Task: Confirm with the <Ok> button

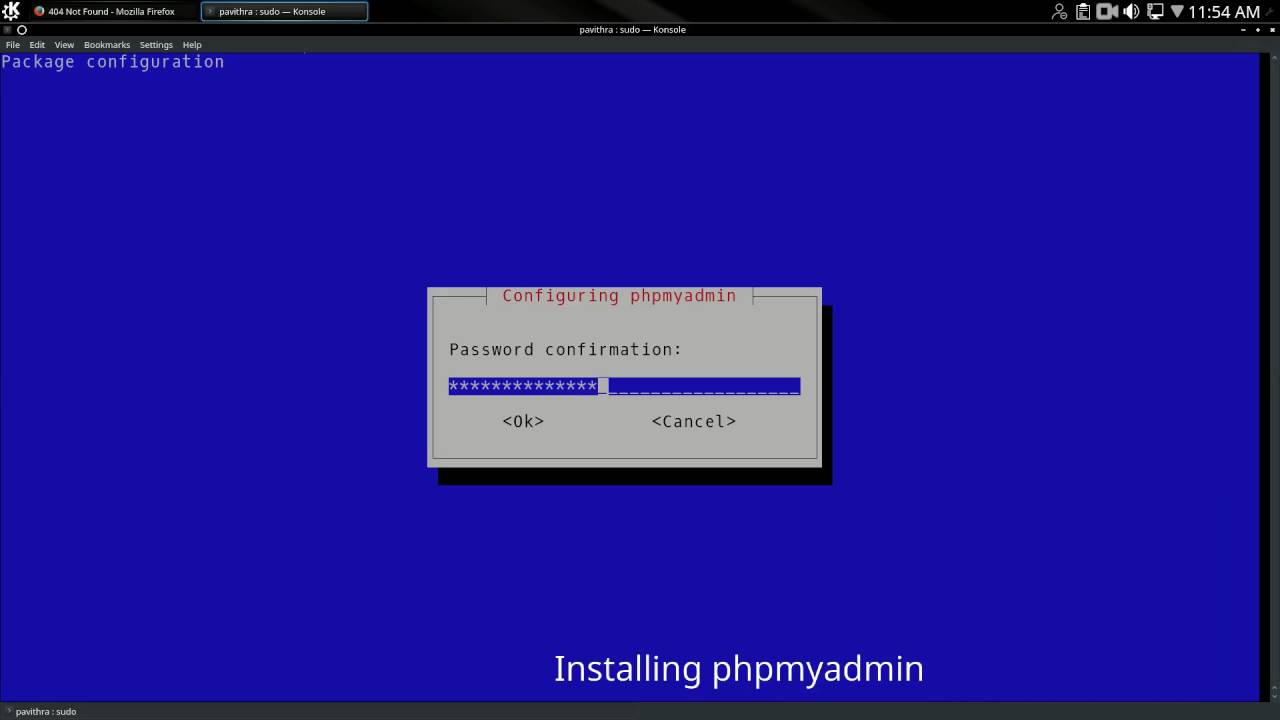Action: [523, 421]
